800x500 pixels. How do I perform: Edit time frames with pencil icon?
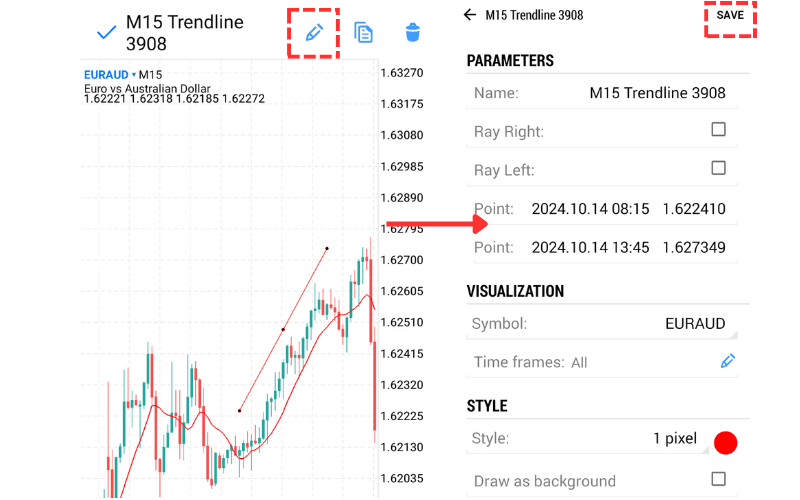point(728,361)
